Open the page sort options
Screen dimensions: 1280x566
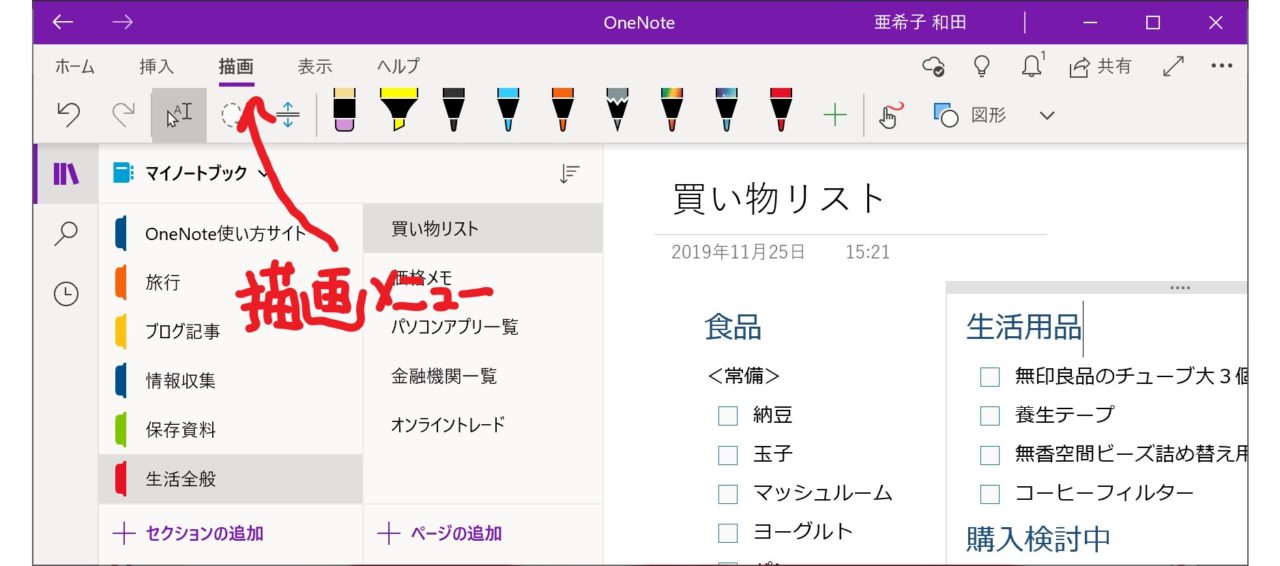pos(569,174)
